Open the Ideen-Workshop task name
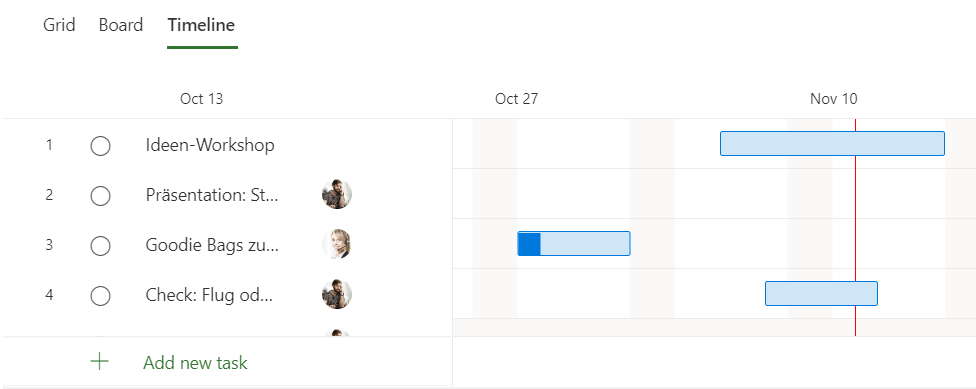This screenshot has width=976, height=389. pos(210,145)
